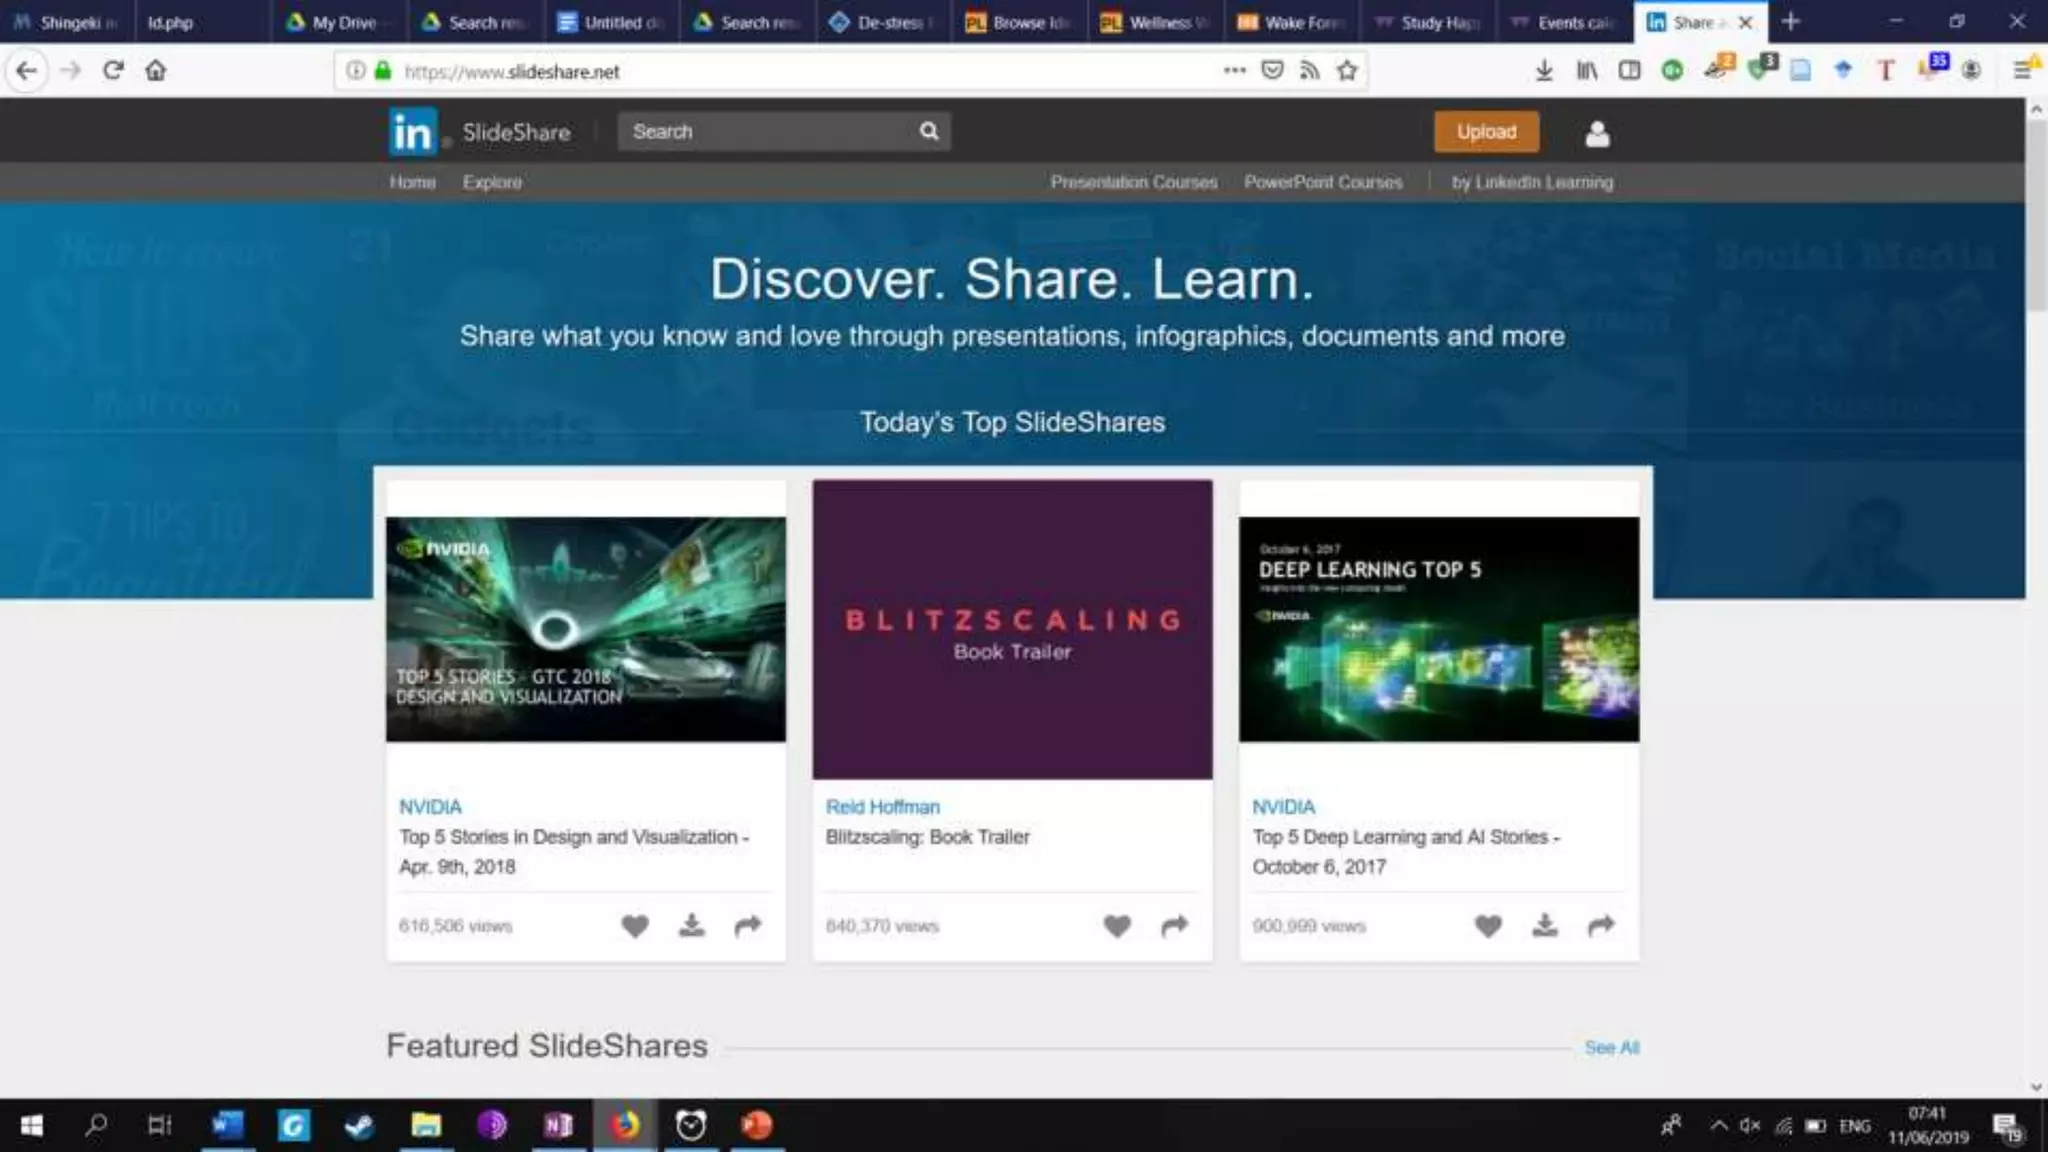The image size is (2048, 1152).
Task: Open the Firefox downloads arrow icon
Action: coord(1544,71)
